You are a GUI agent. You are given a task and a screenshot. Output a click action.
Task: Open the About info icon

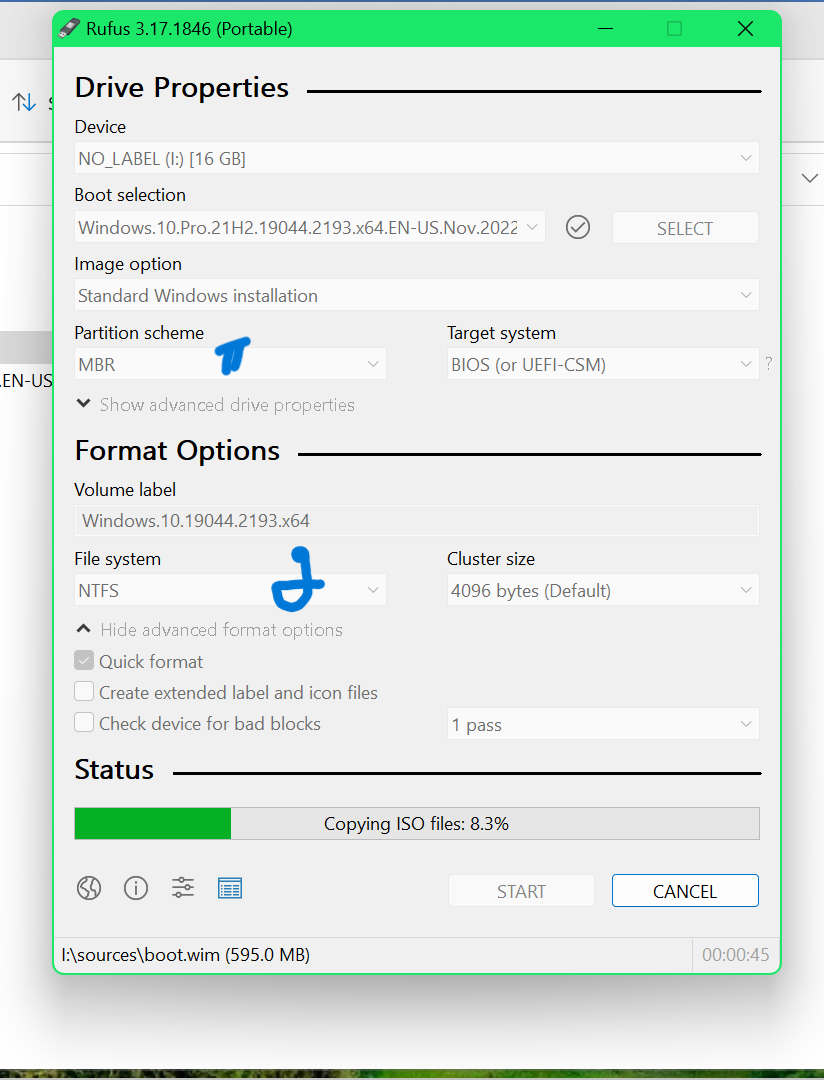(136, 889)
